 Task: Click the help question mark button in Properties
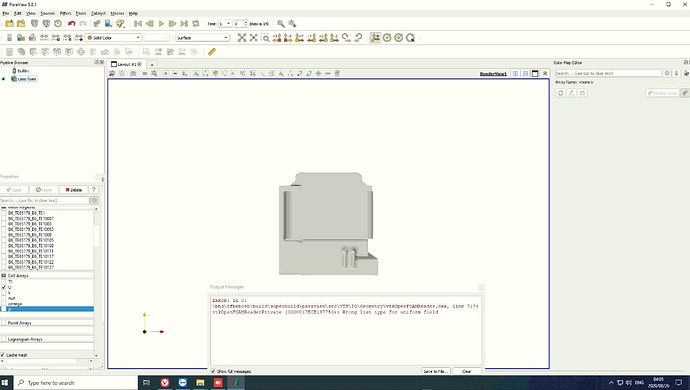pyautogui.click(x=94, y=190)
